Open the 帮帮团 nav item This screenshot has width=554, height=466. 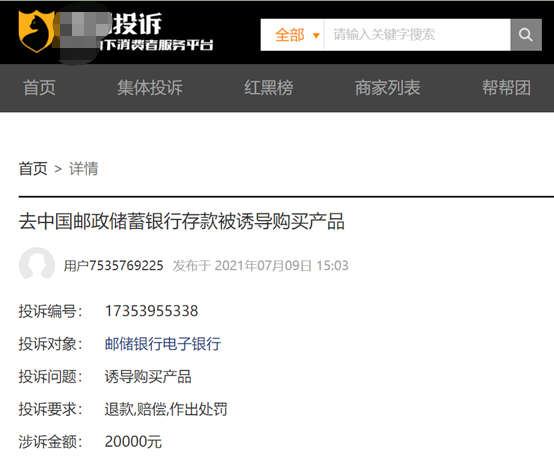pos(506,88)
